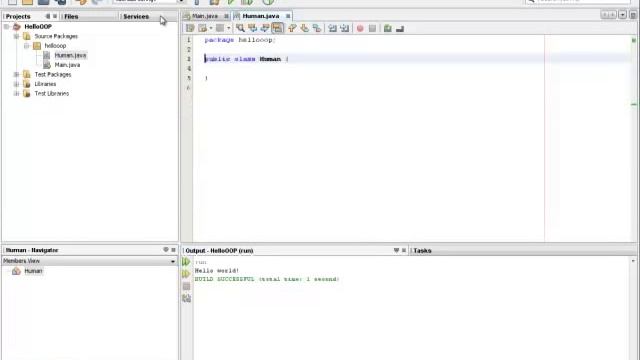Screen dimensions: 640x360
Task: Click Stop icon in Output sidebar
Action: 187,287
